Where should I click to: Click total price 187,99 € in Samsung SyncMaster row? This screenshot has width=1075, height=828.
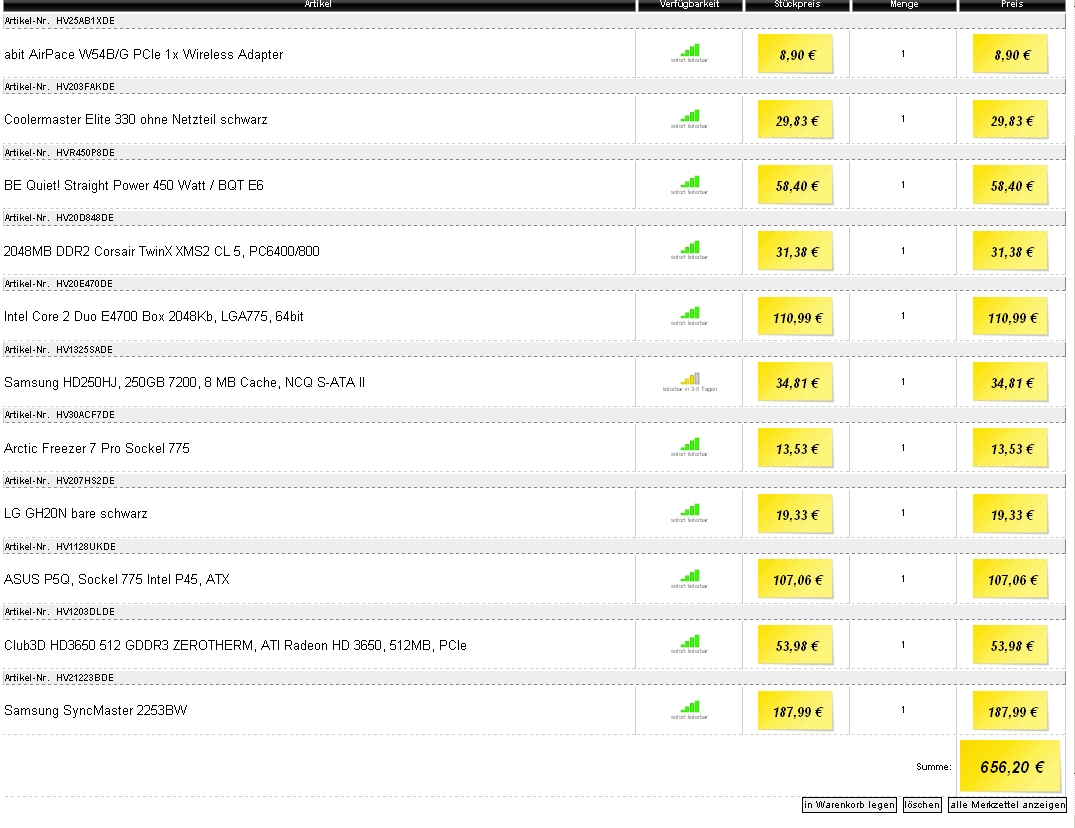(x=1011, y=711)
